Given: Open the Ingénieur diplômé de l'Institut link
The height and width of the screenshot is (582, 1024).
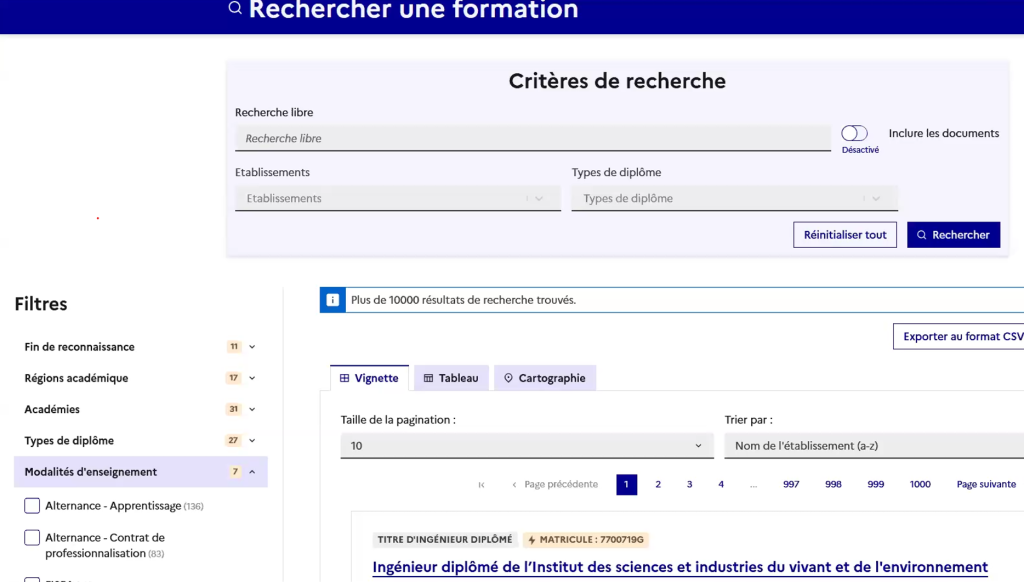Looking at the screenshot, I should (680, 567).
